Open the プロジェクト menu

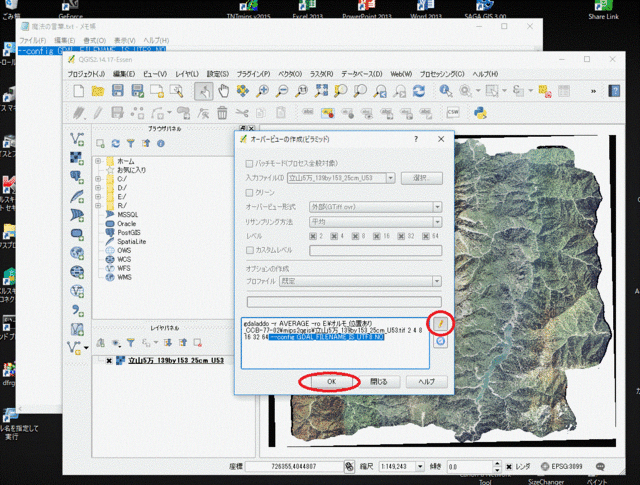[x=86, y=74]
